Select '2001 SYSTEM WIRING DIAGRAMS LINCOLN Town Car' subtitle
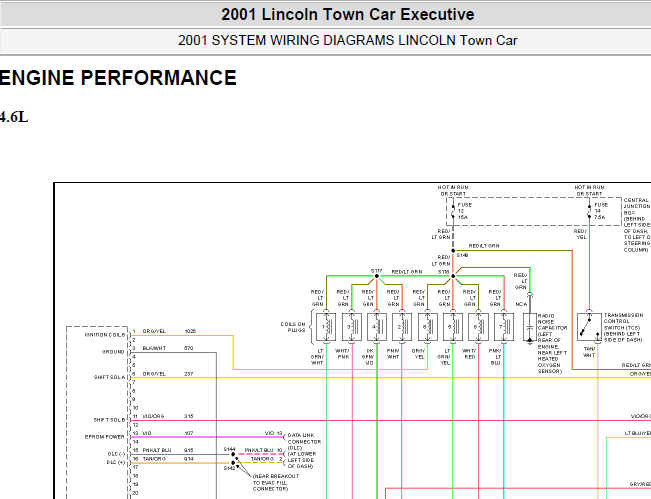The image size is (651, 499). 348,41
